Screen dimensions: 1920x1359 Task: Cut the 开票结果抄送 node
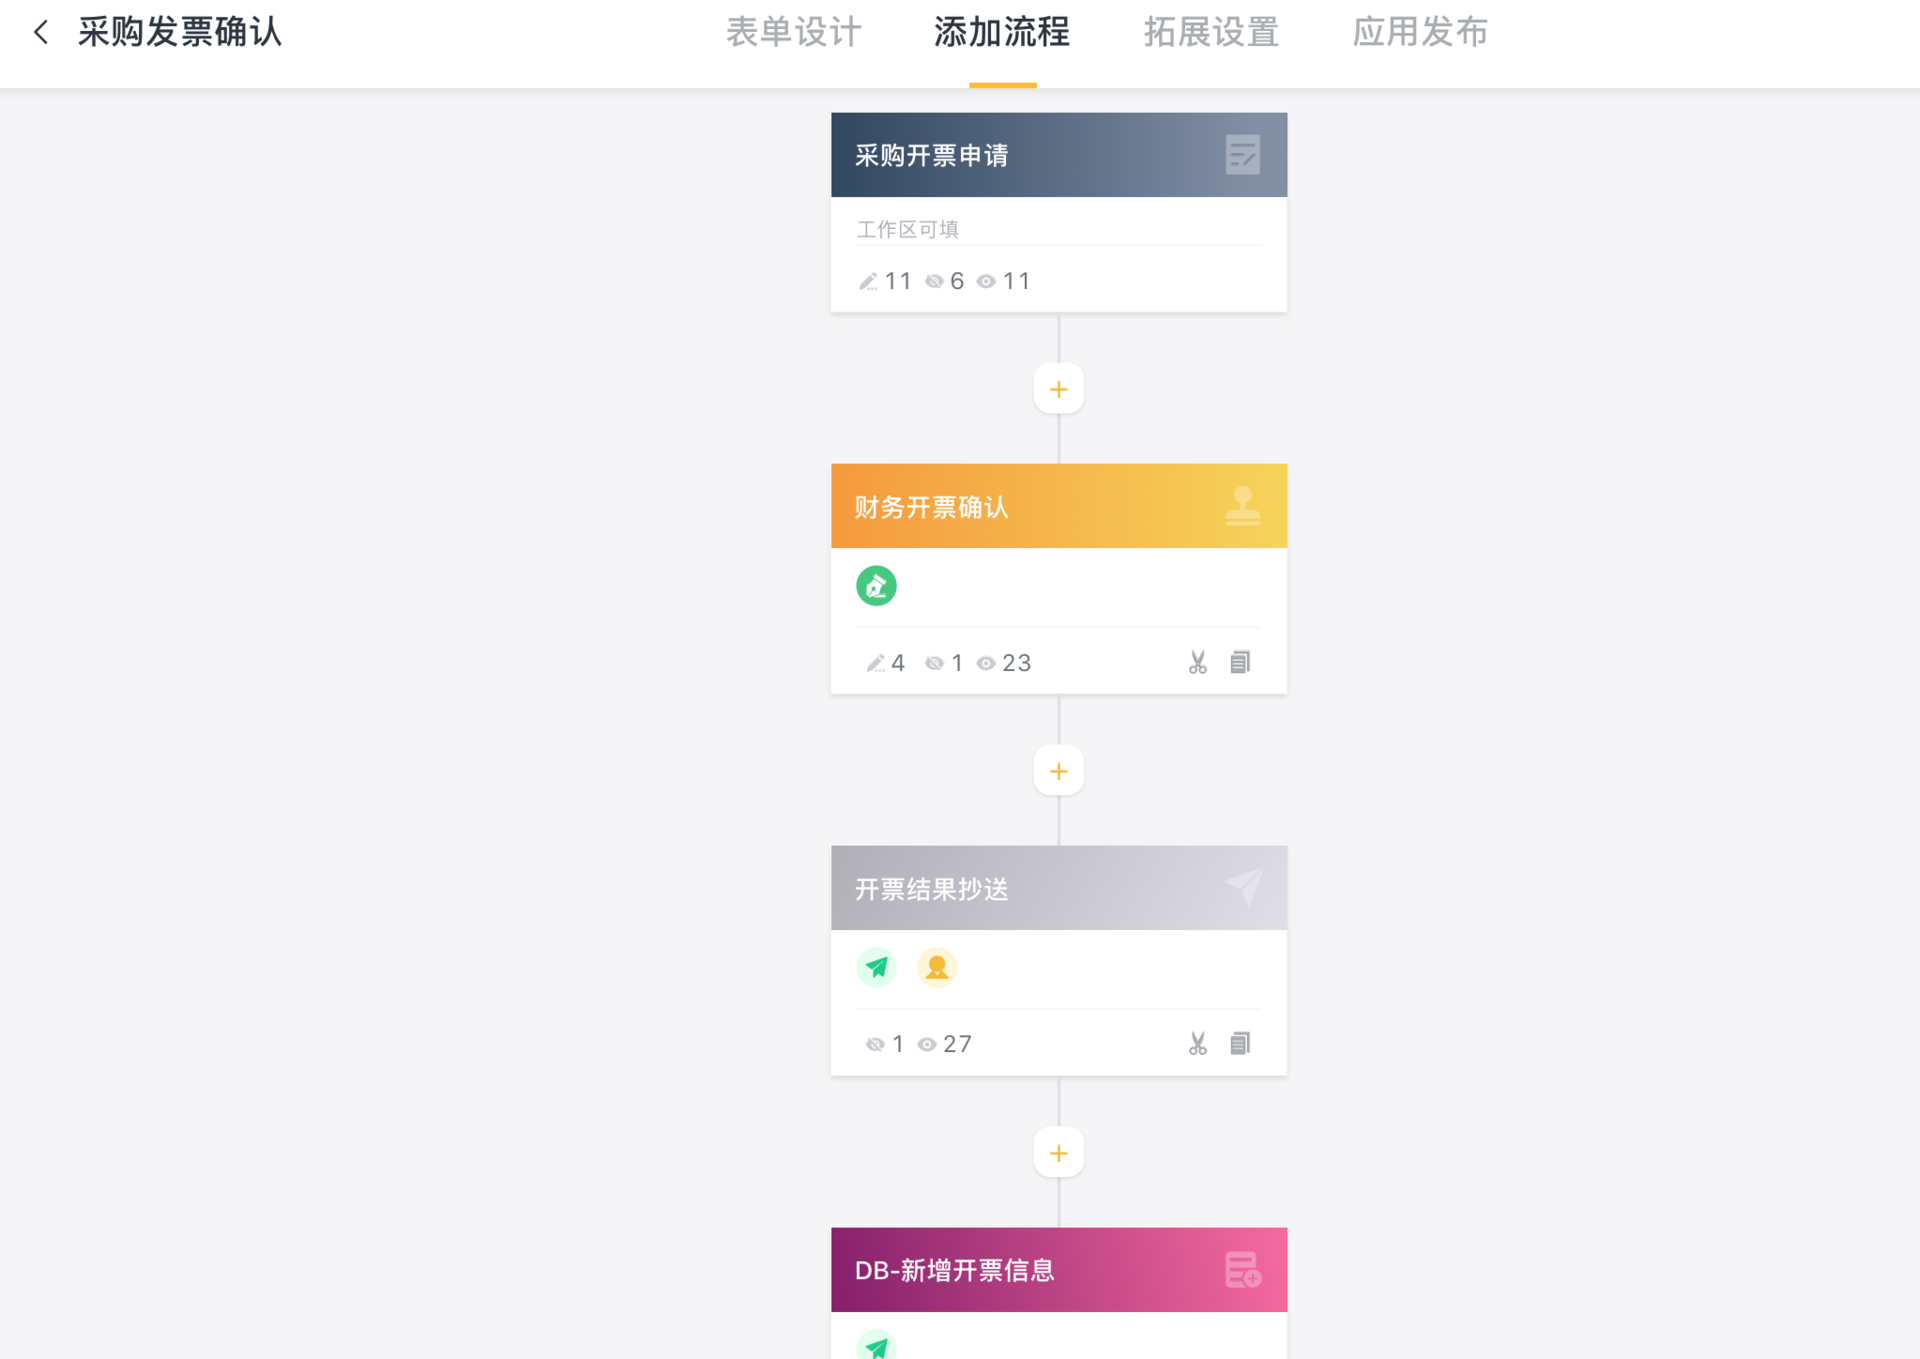pos(1197,1044)
